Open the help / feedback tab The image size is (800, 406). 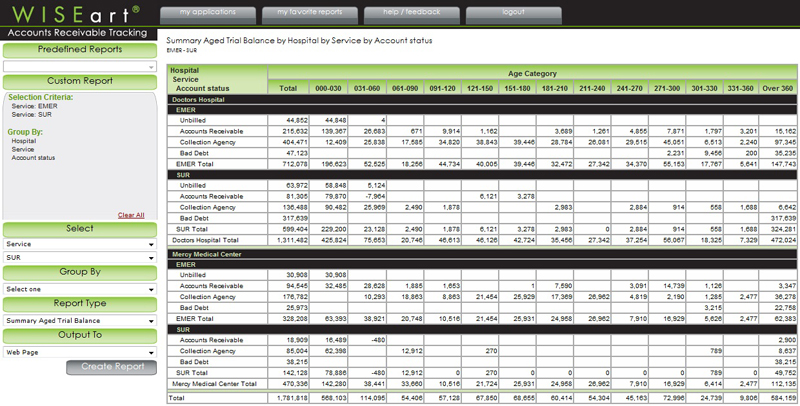pyautogui.click(x=411, y=15)
